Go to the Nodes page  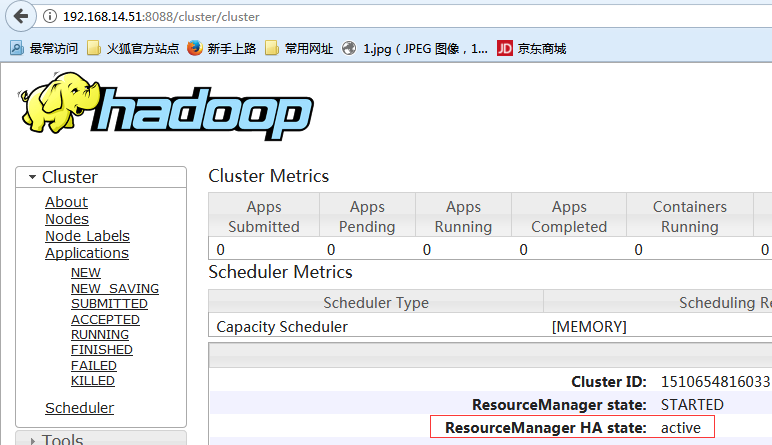click(x=67, y=219)
